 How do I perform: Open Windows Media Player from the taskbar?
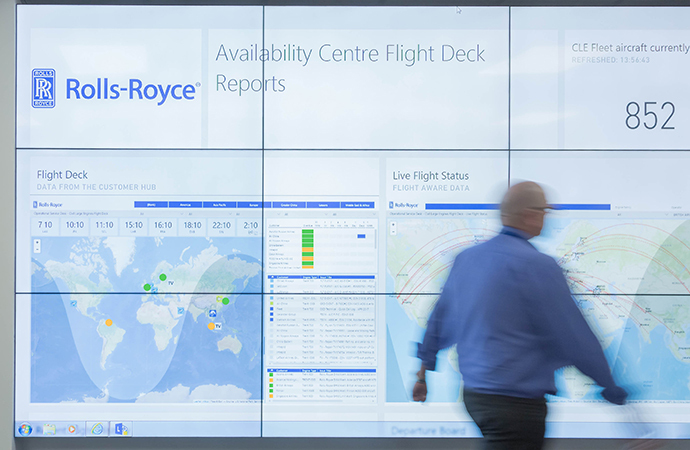72,429
